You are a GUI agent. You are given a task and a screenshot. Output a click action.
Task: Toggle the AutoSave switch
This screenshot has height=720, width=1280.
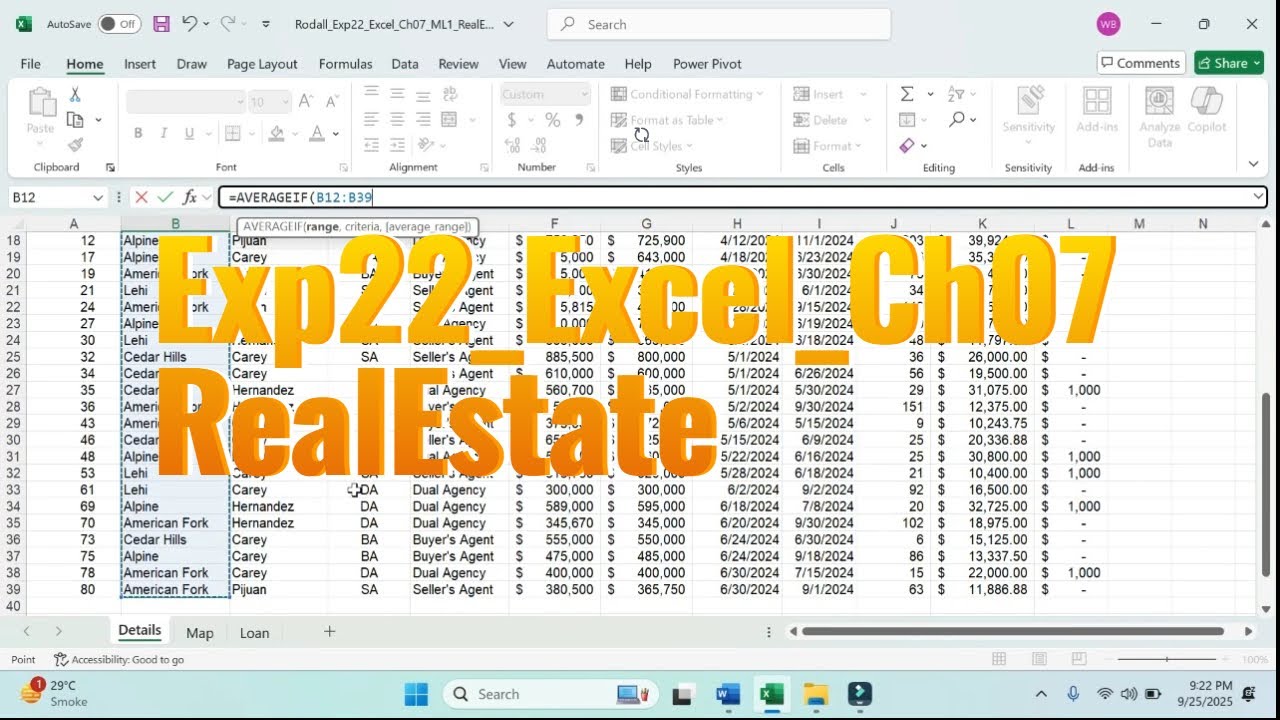[119, 24]
